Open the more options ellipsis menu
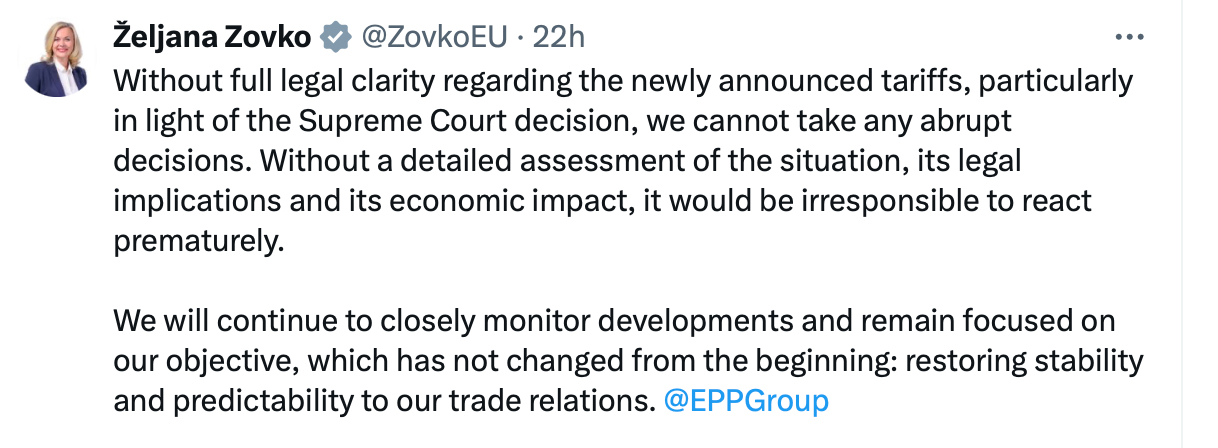The height and width of the screenshot is (448, 1218). point(1129,37)
